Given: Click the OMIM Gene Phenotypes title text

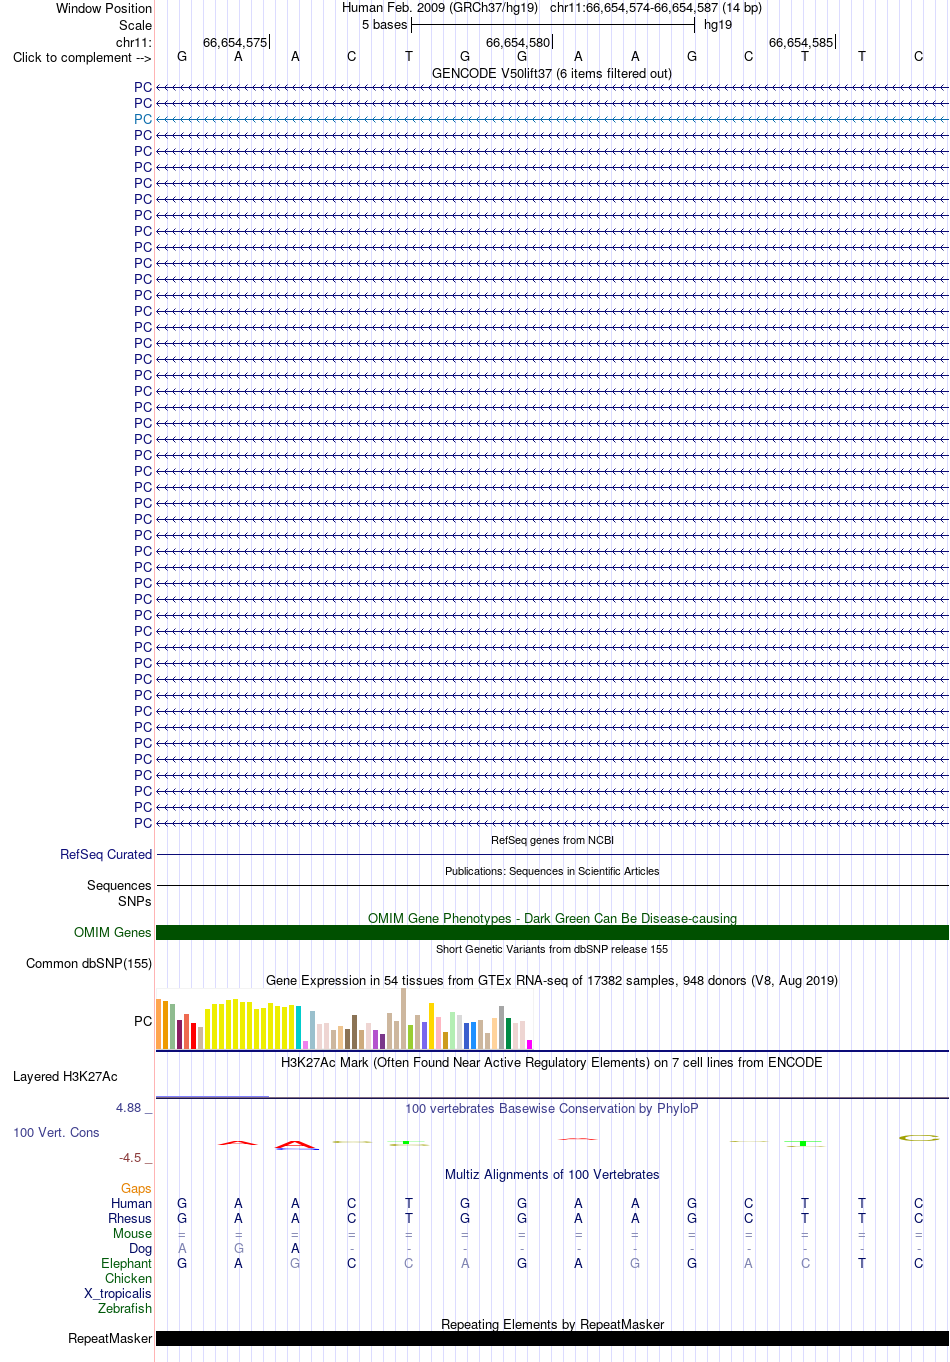Looking at the screenshot, I should tap(552, 918).
